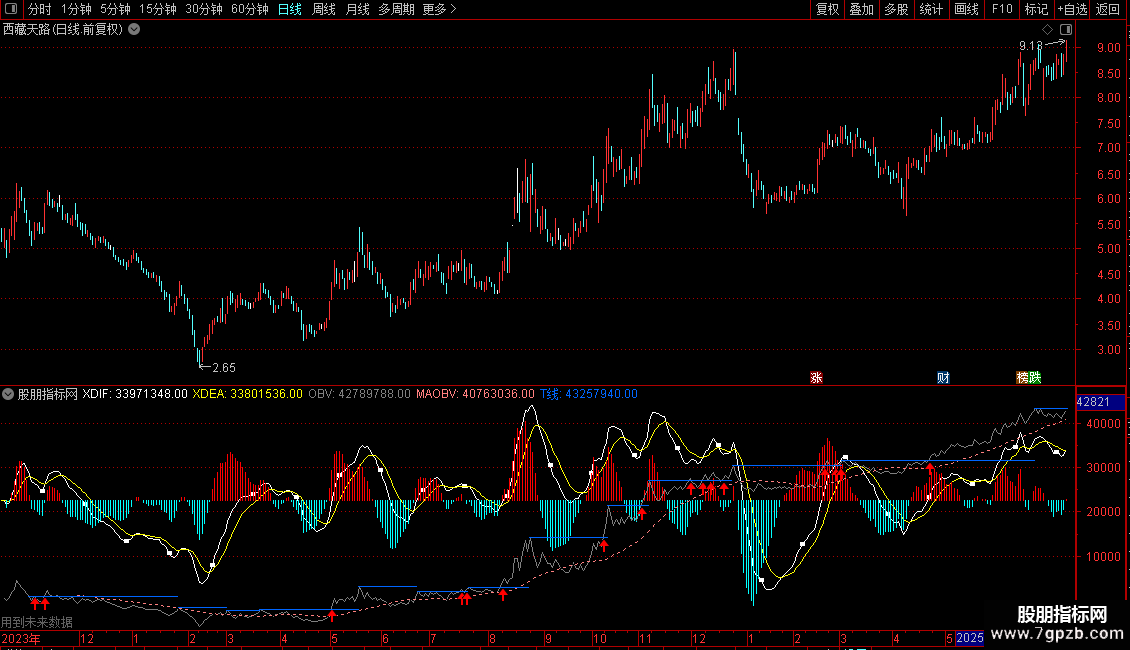Switch to the 周线 weekly tab
This screenshot has width=1130, height=650.
pos(324,9)
